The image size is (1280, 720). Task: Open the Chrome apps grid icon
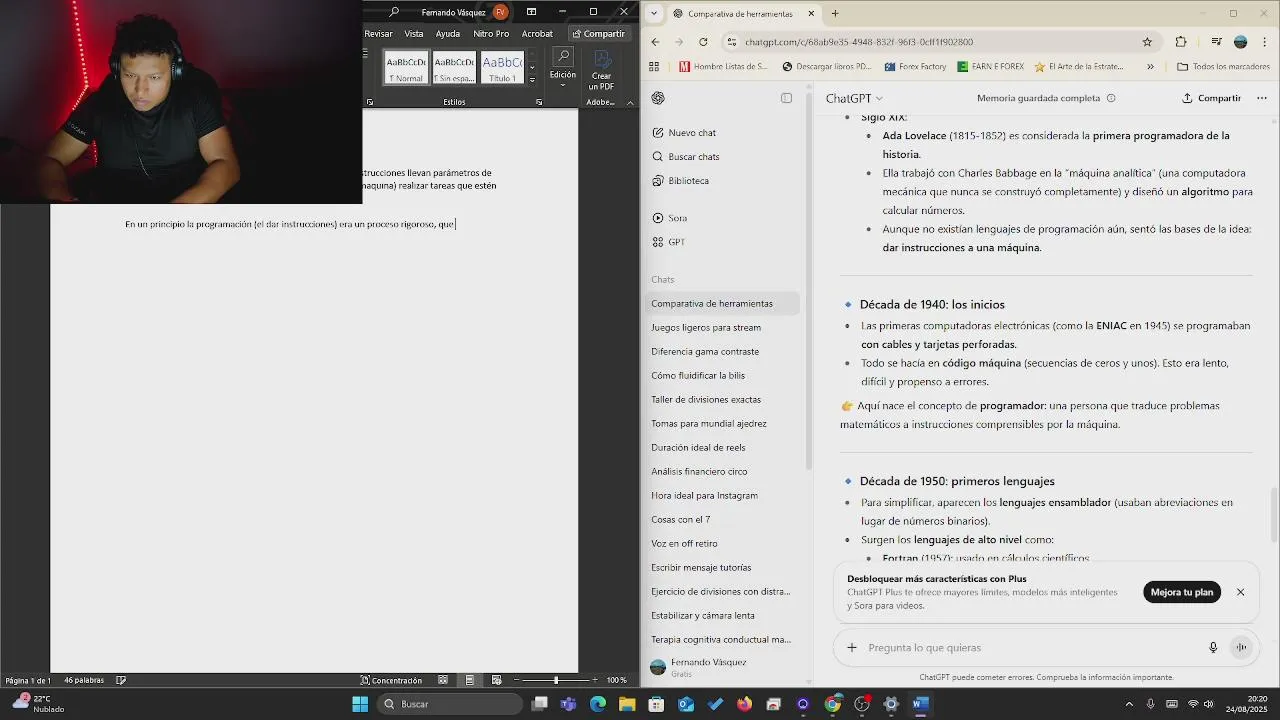coord(654,67)
